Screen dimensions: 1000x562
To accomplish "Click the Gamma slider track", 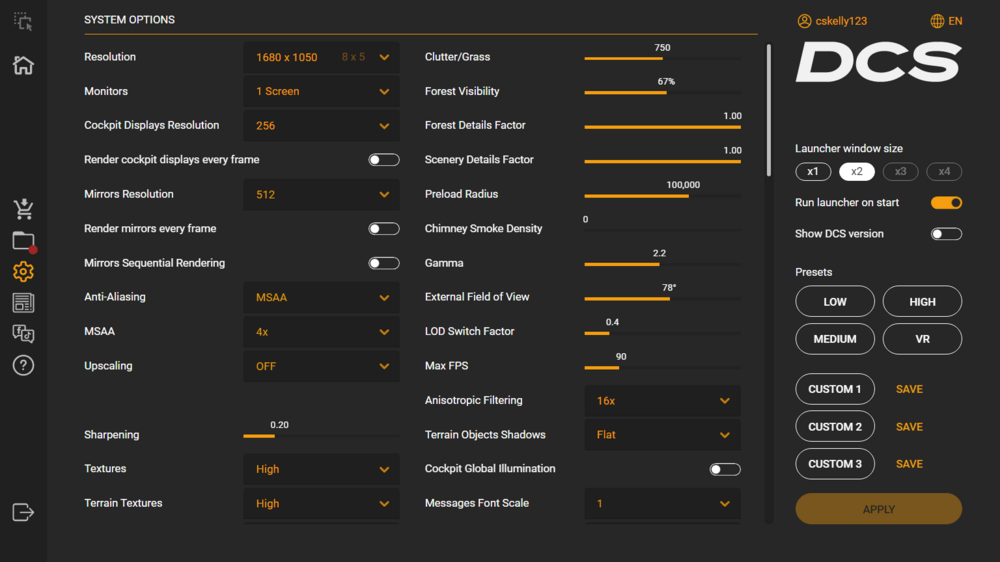I will pos(662,265).
